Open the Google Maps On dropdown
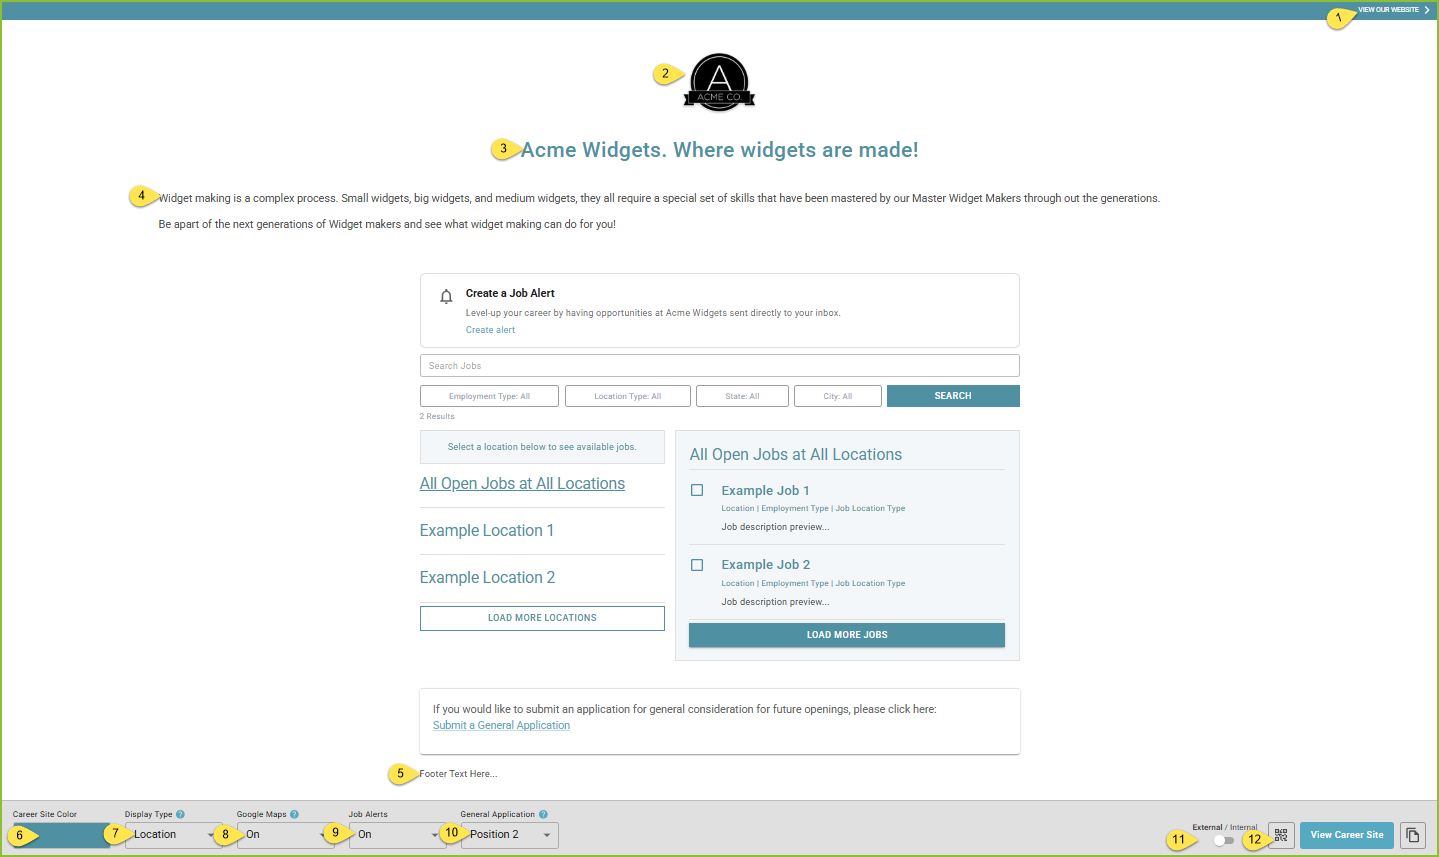The height and width of the screenshot is (857, 1439). [286, 835]
